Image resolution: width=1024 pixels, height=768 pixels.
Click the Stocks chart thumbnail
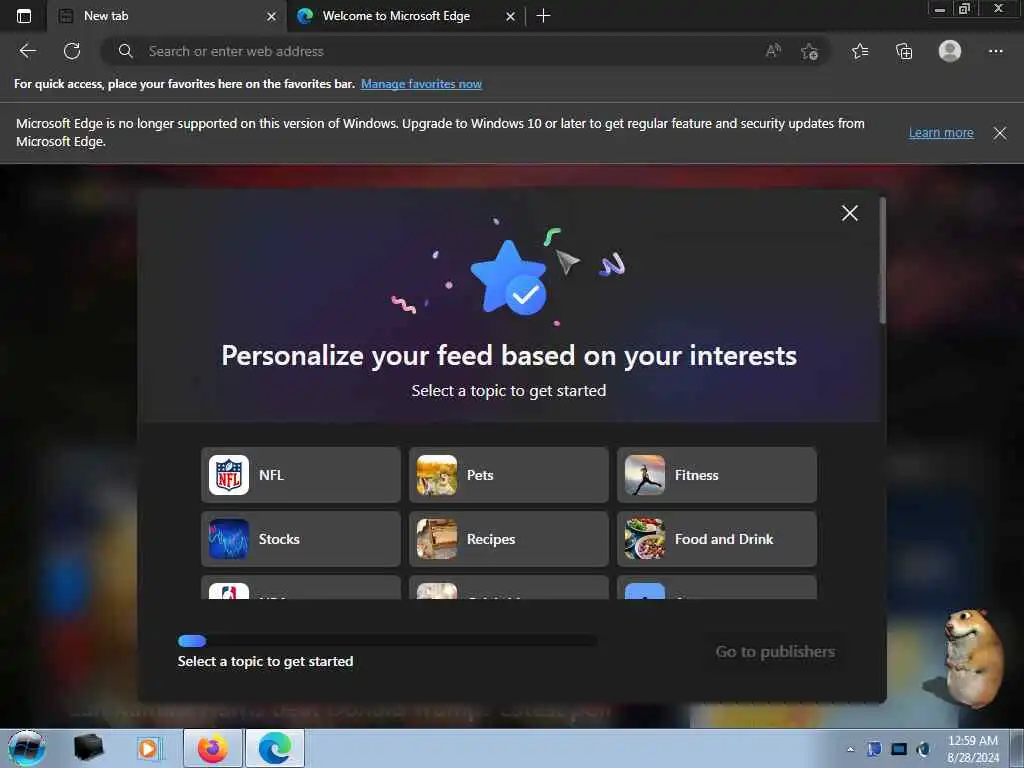[x=229, y=539]
